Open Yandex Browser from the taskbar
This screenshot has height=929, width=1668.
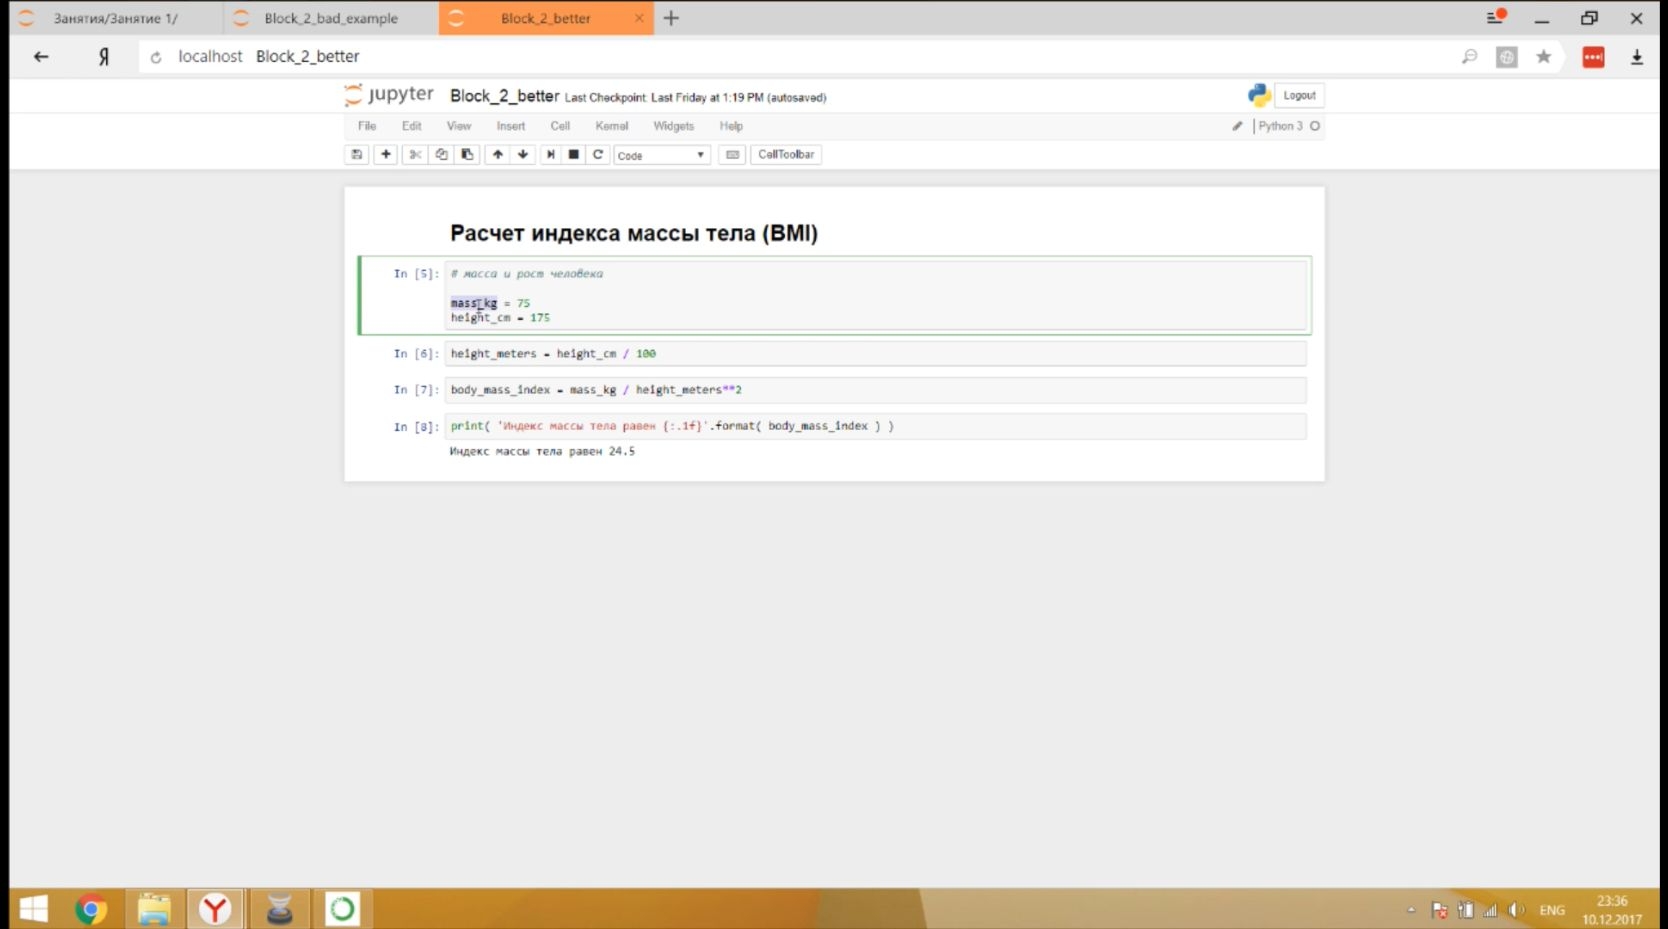coord(215,909)
